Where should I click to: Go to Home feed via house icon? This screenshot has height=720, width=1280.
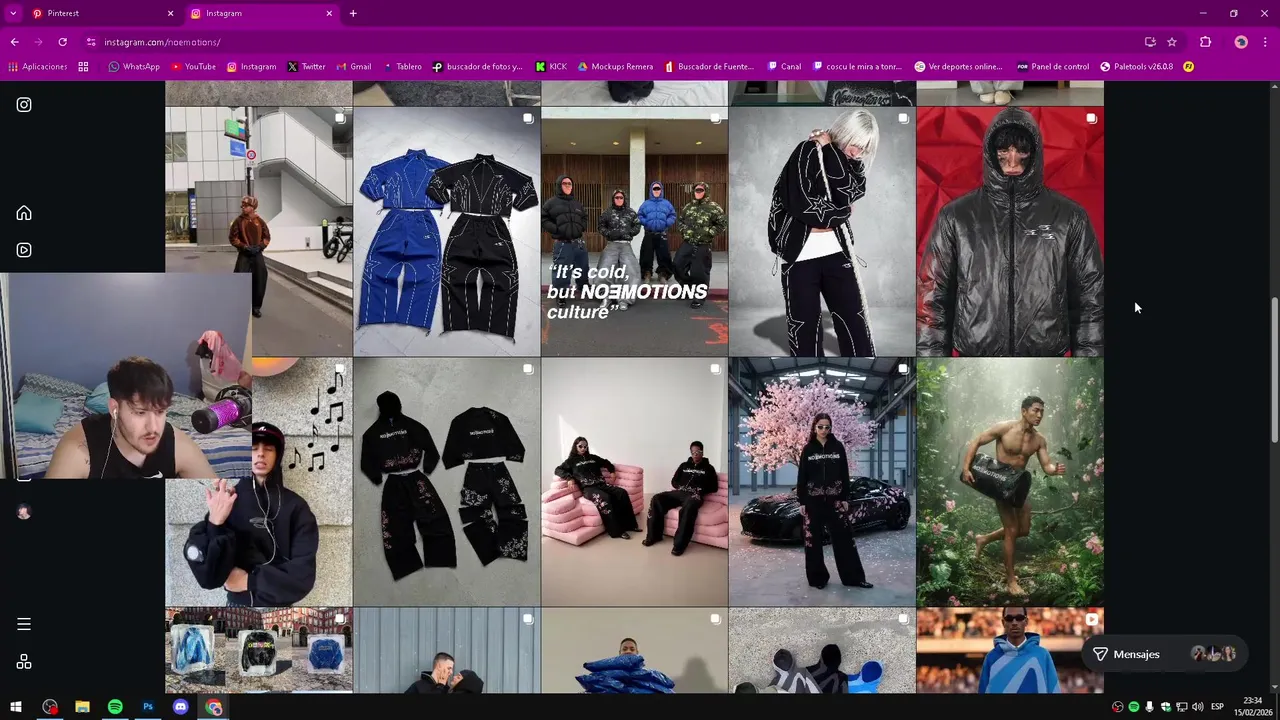24,213
